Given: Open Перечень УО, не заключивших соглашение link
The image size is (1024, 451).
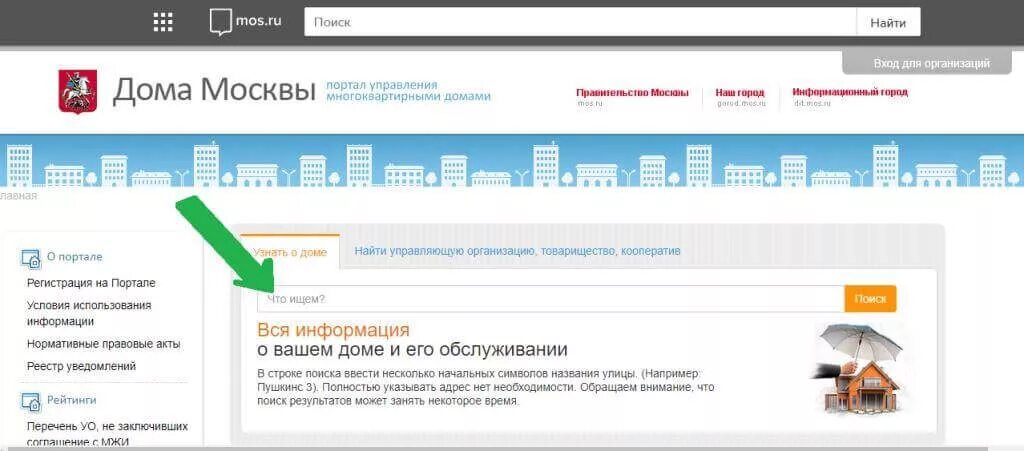Looking at the screenshot, I should click(x=107, y=435).
